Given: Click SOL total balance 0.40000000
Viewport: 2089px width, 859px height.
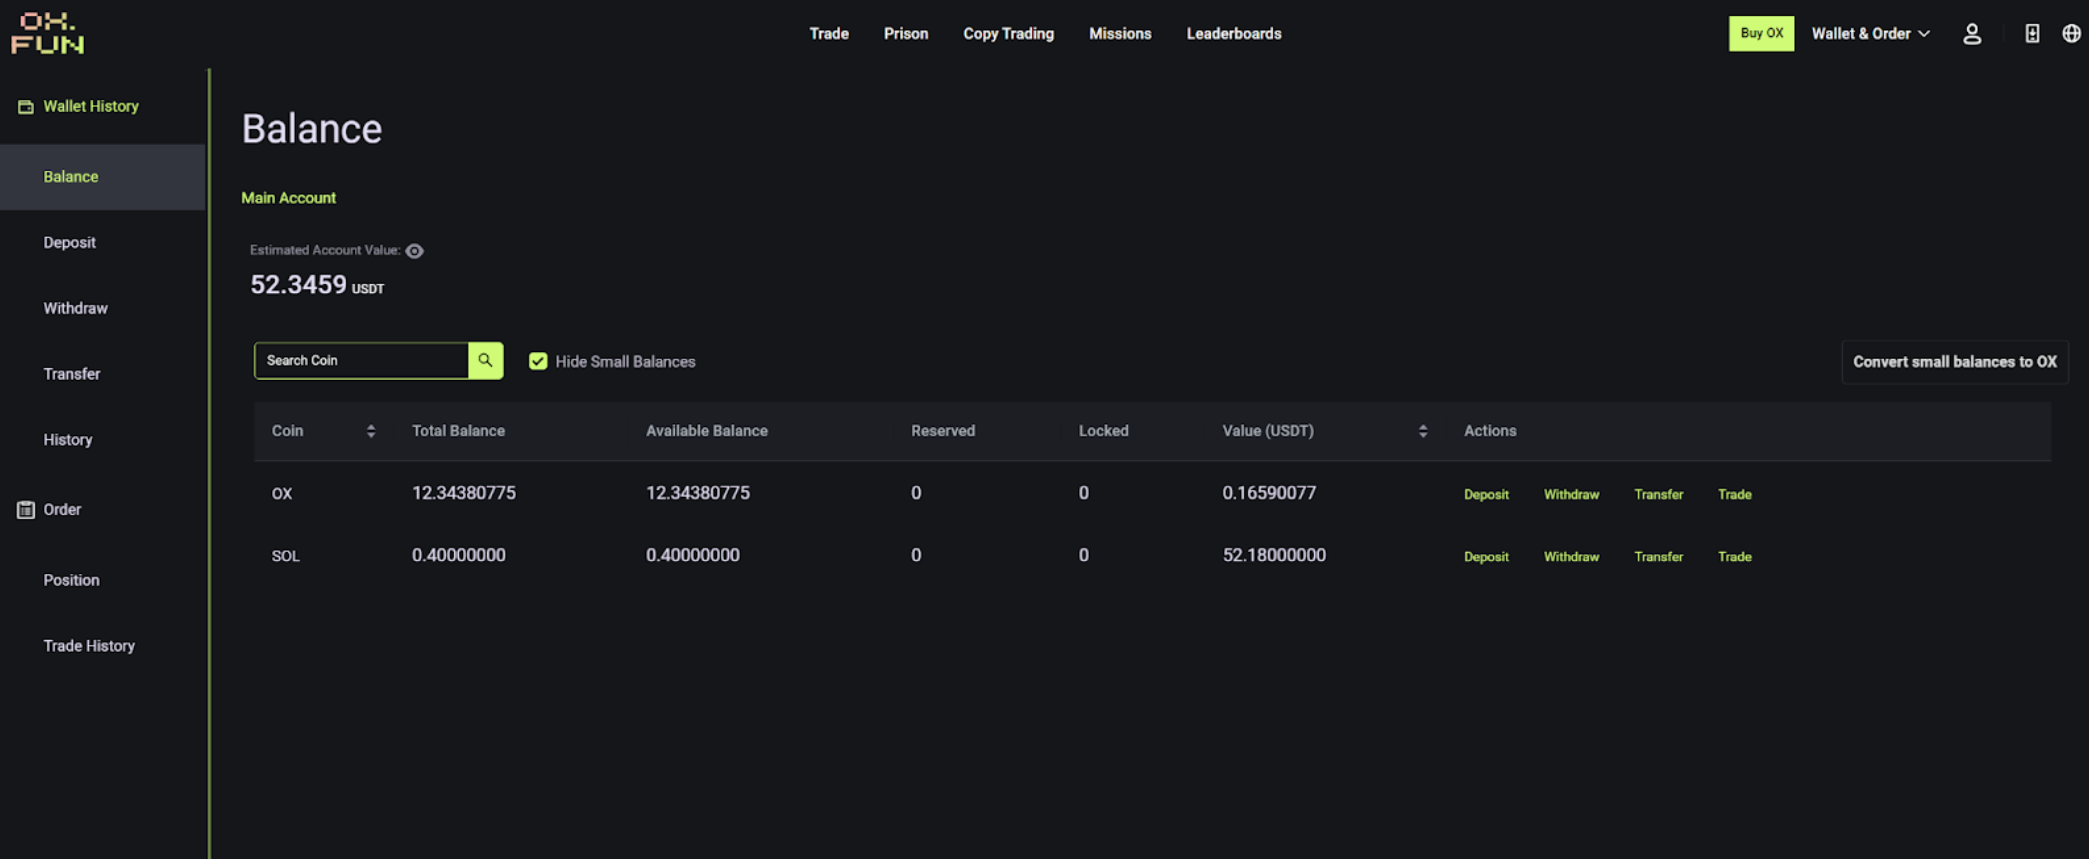Looking at the screenshot, I should pyautogui.click(x=459, y=555).
